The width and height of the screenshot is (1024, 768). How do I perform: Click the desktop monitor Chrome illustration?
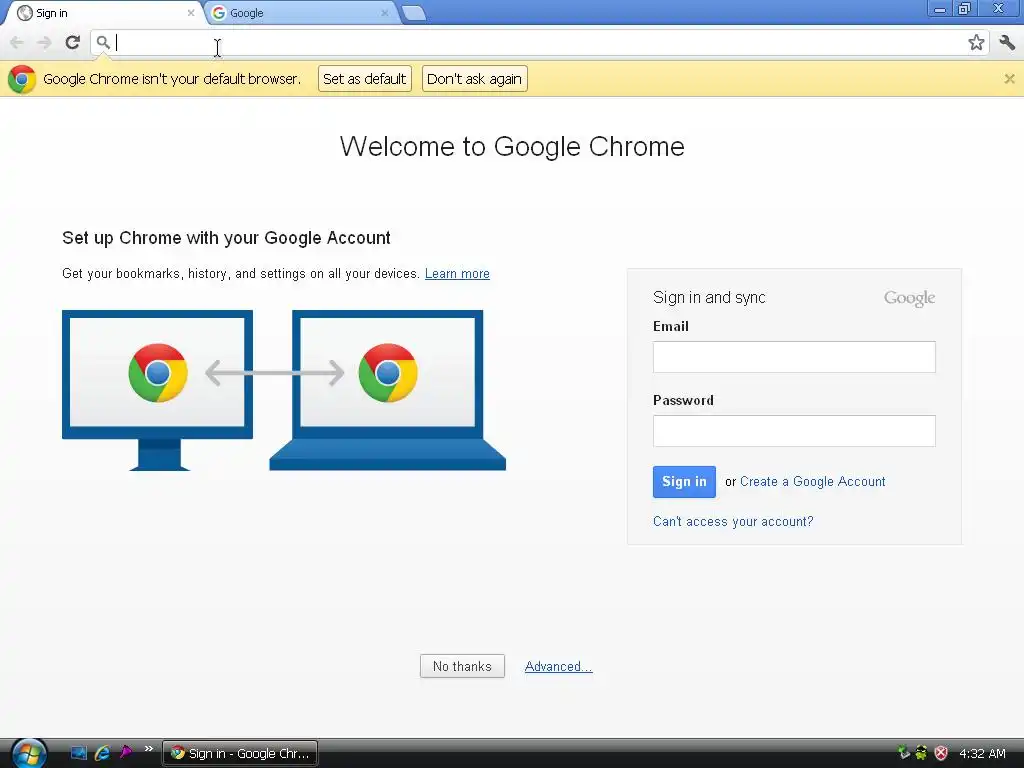pyautogui.click(x=157, y=390)
